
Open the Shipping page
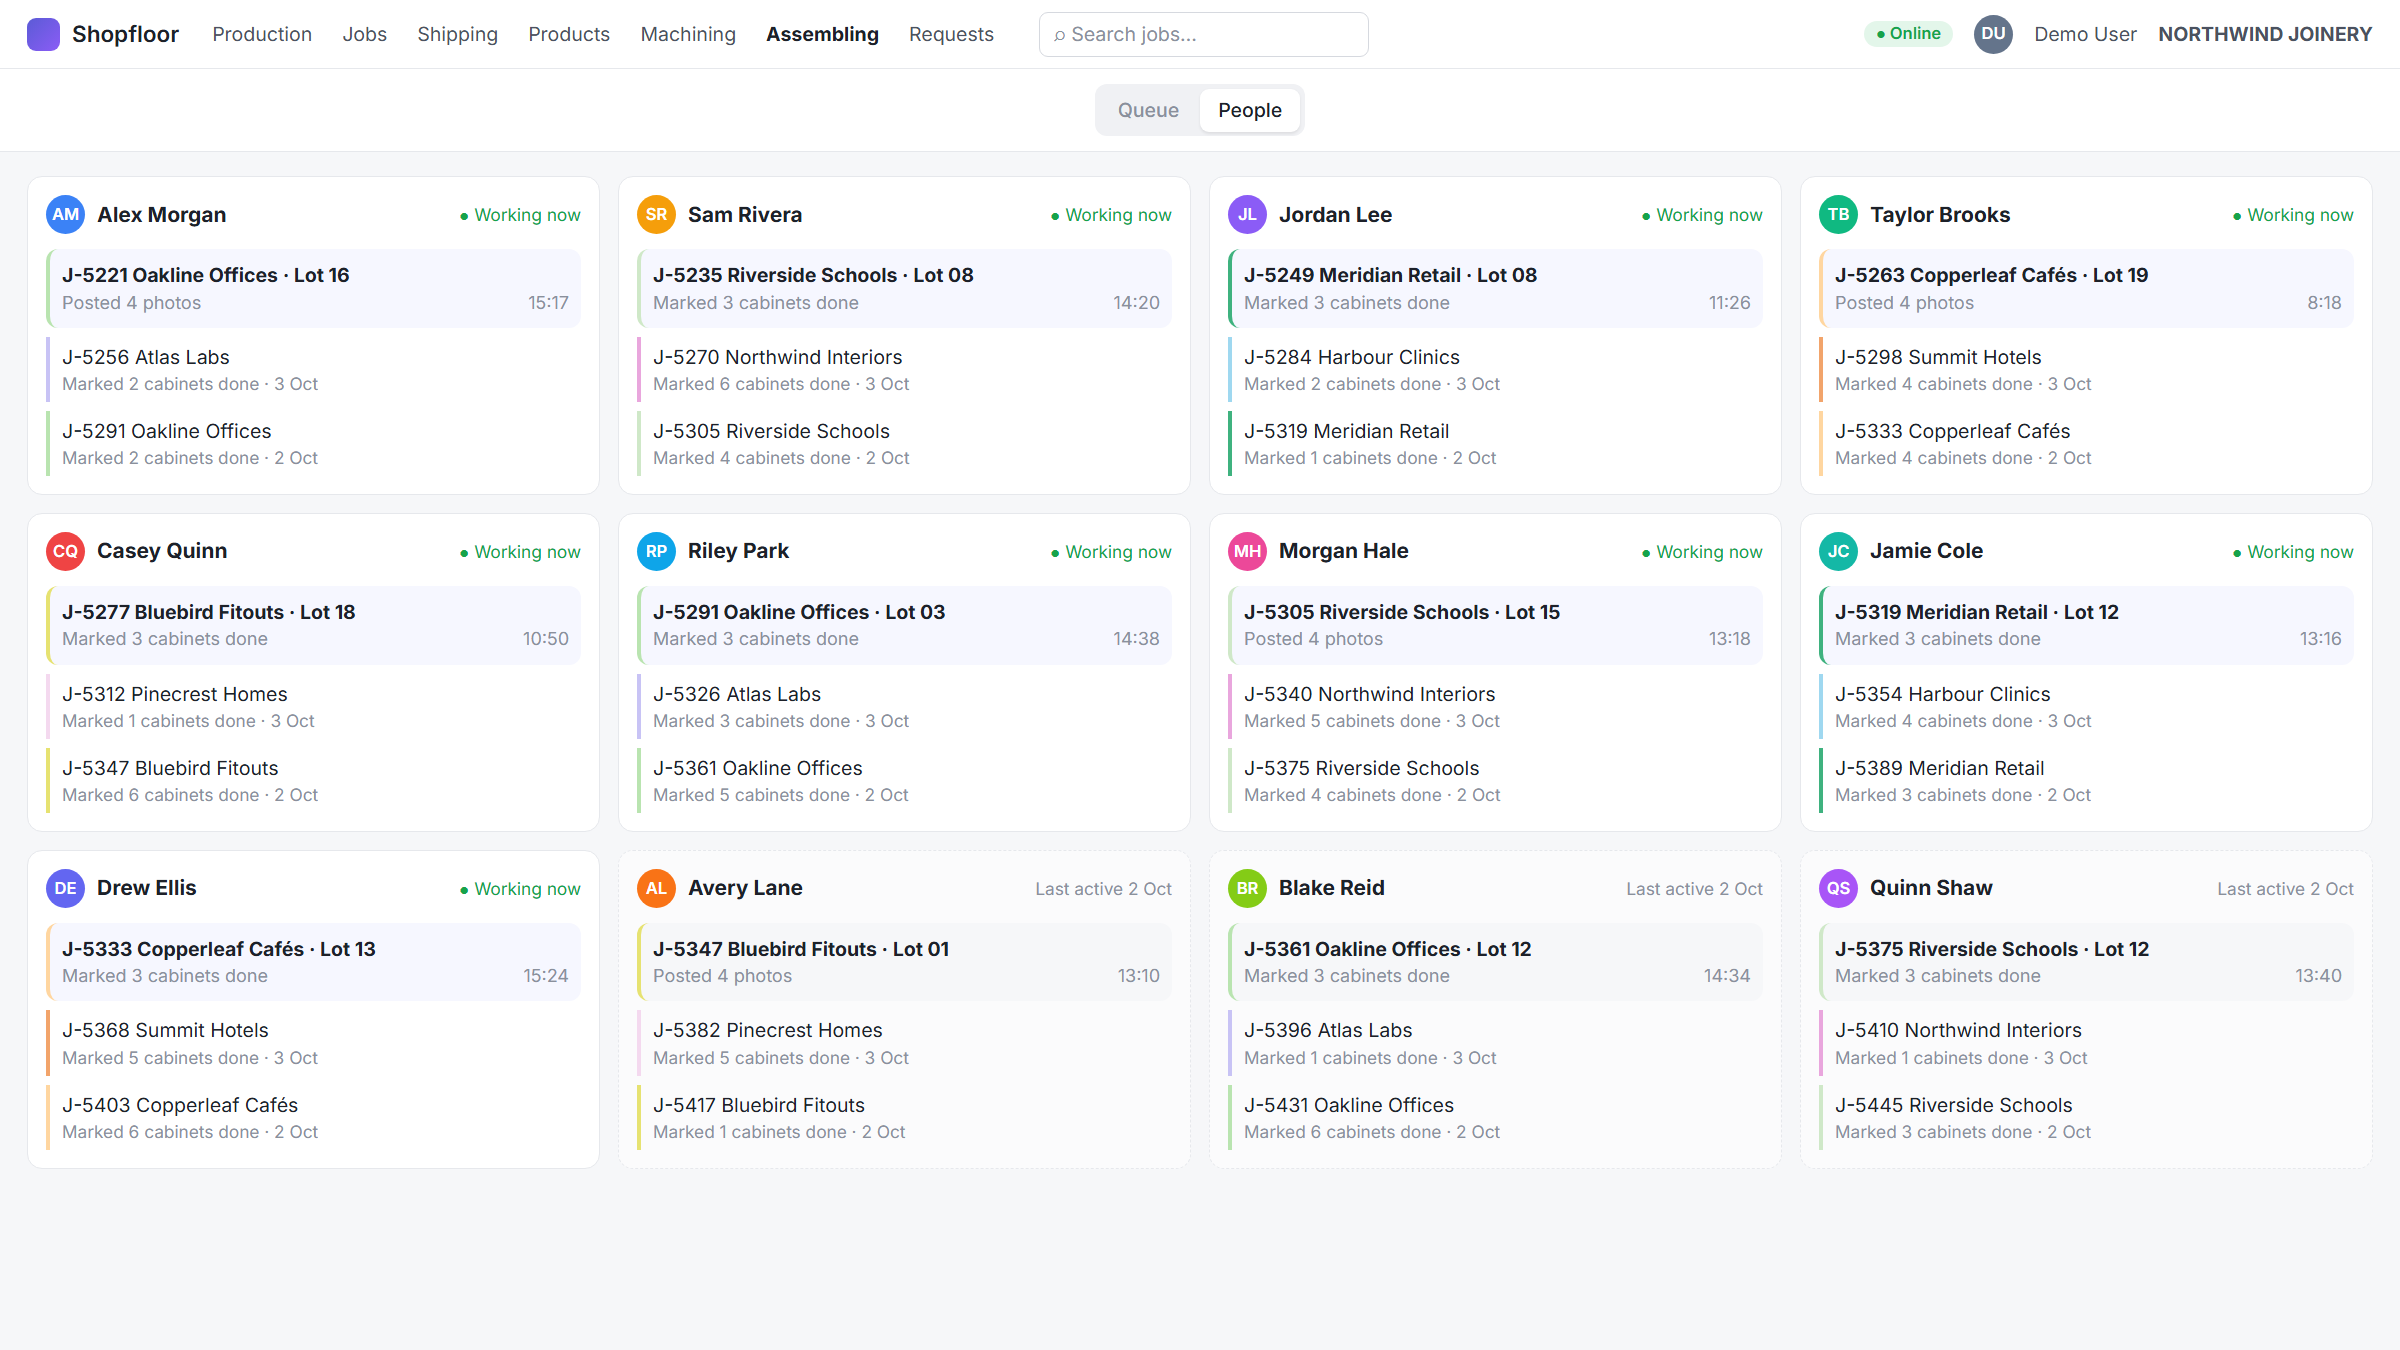click(x=457, y=34)
